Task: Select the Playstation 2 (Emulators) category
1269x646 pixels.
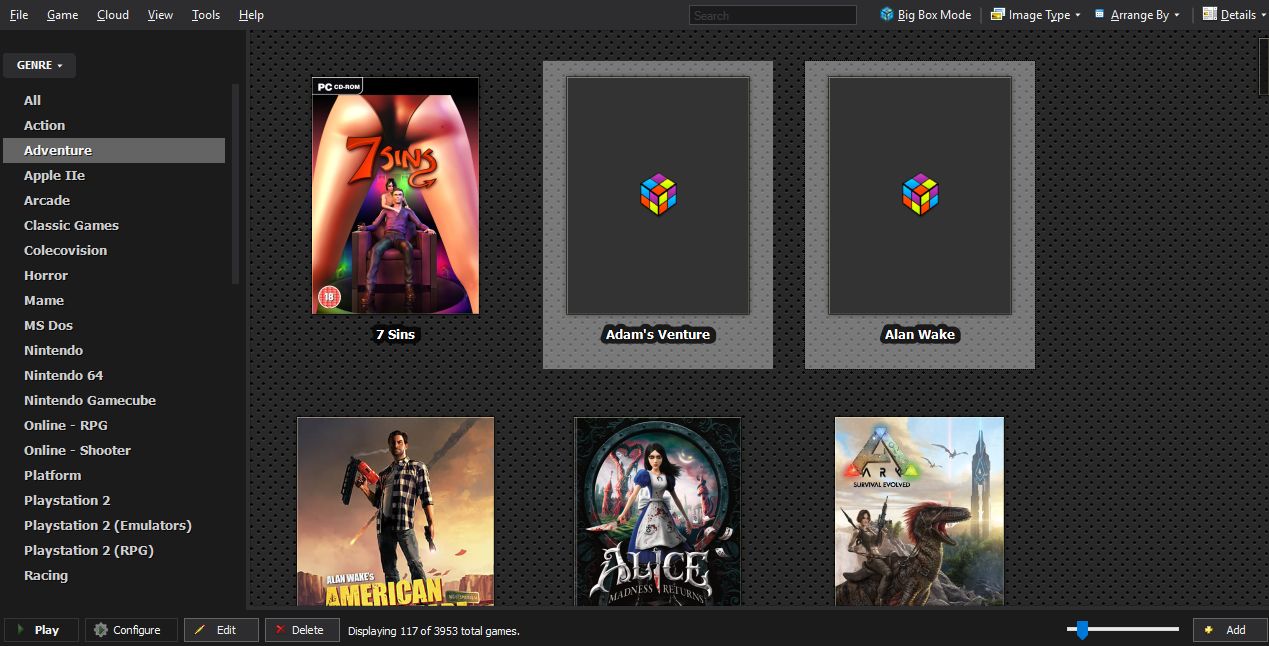Action: pos(114,525)
